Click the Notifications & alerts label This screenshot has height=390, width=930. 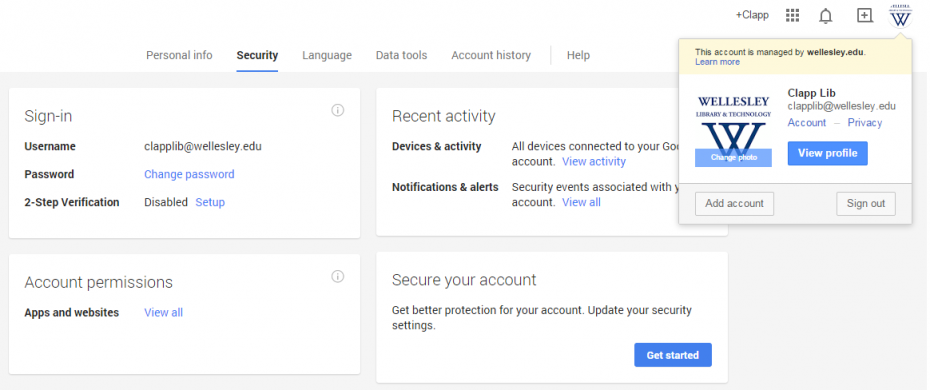coord(445,187)
